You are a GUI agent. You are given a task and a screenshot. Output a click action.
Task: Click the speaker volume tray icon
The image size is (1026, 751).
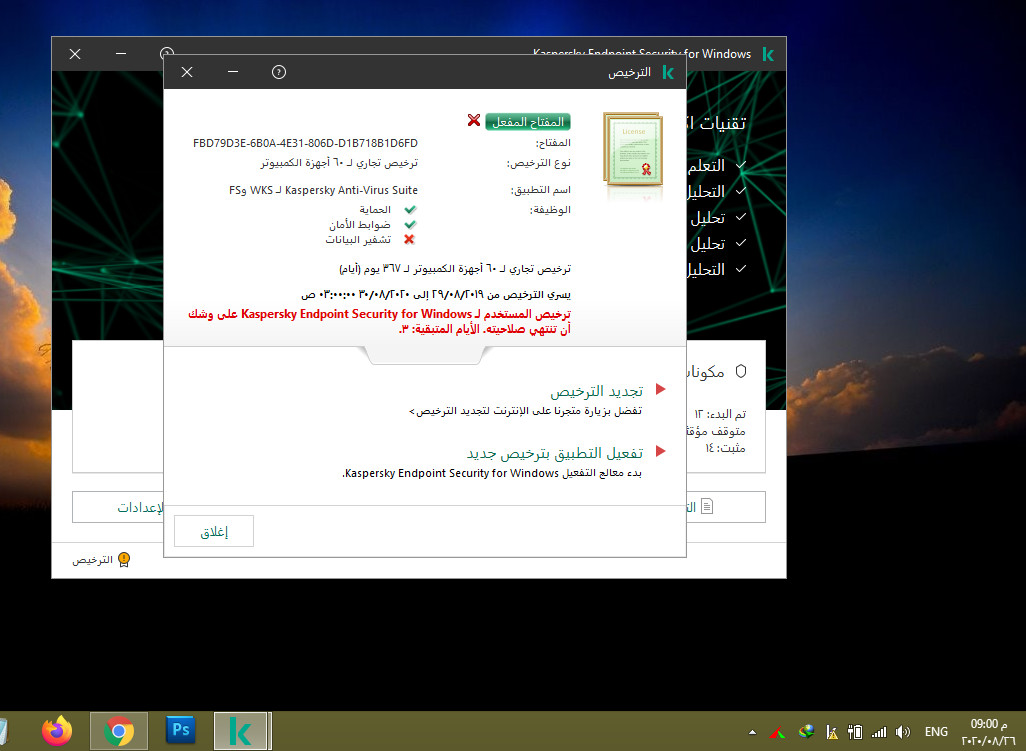coord(903,732)
